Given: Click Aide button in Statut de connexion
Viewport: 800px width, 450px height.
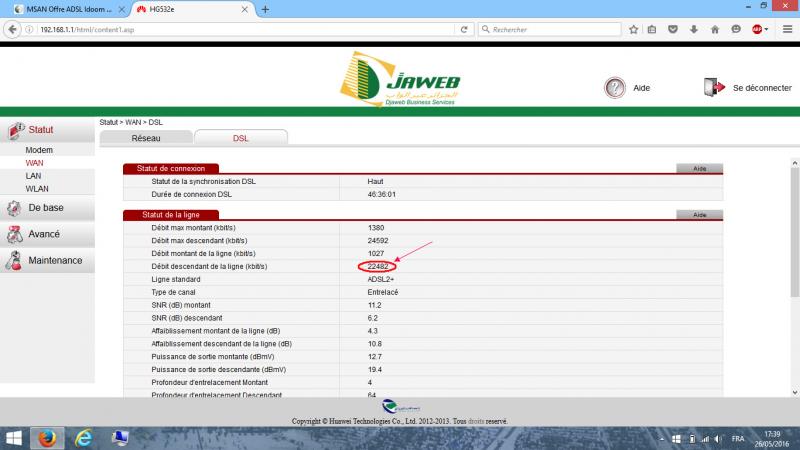Looking at the screenshot, I should pos(699,168).
